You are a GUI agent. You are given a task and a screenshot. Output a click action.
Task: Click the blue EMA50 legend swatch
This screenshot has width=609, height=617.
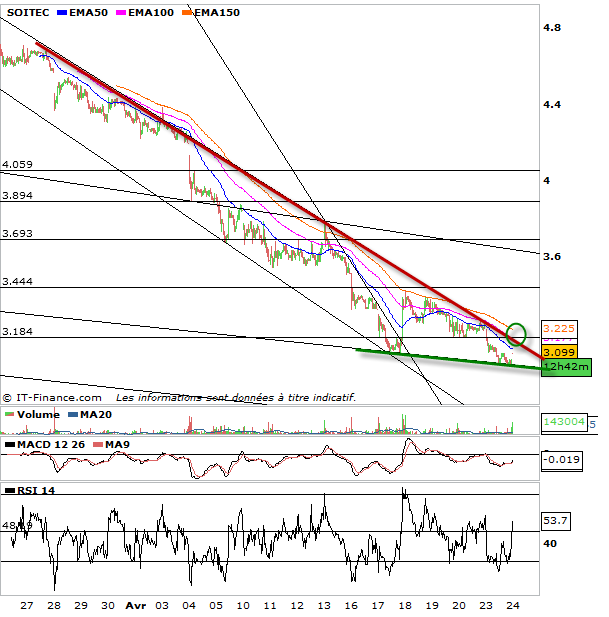(60, 12)
